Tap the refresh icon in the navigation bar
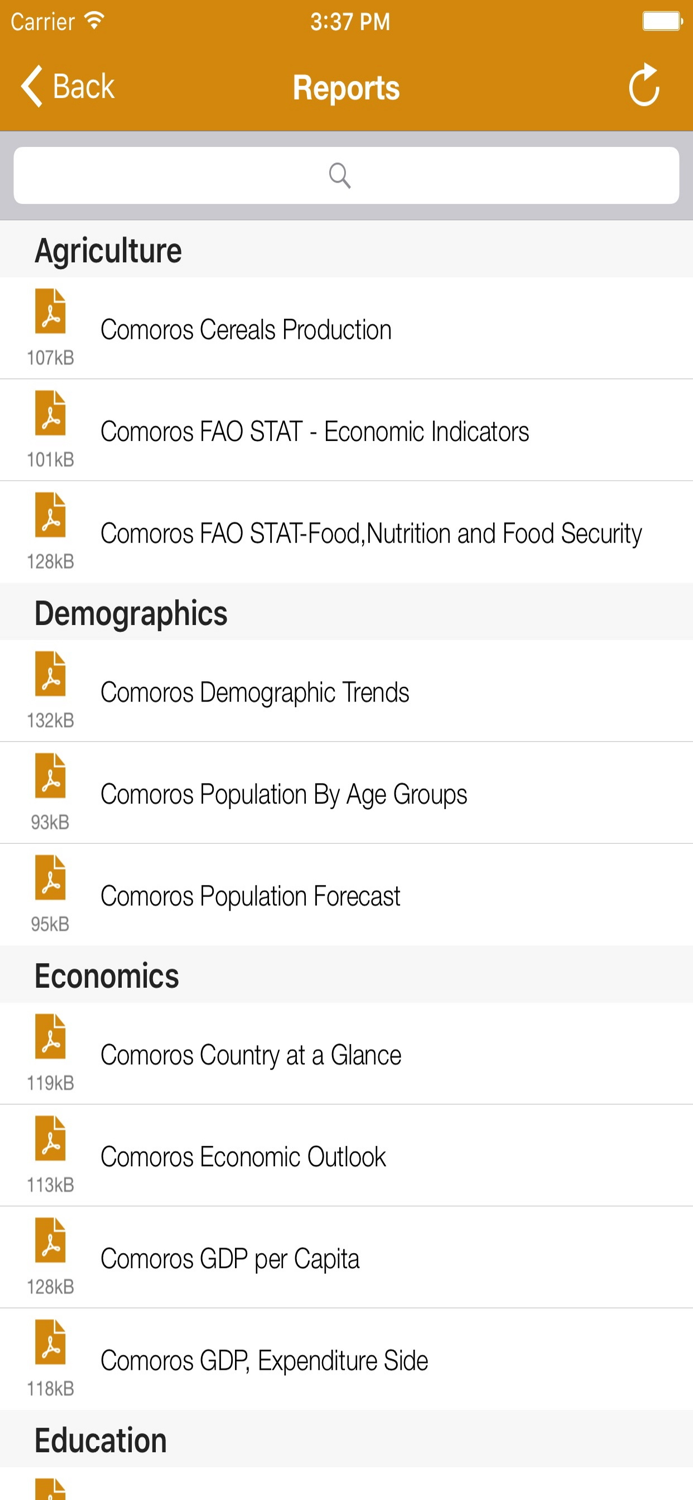Screen dimensions: 693x1500 (644, 86)
